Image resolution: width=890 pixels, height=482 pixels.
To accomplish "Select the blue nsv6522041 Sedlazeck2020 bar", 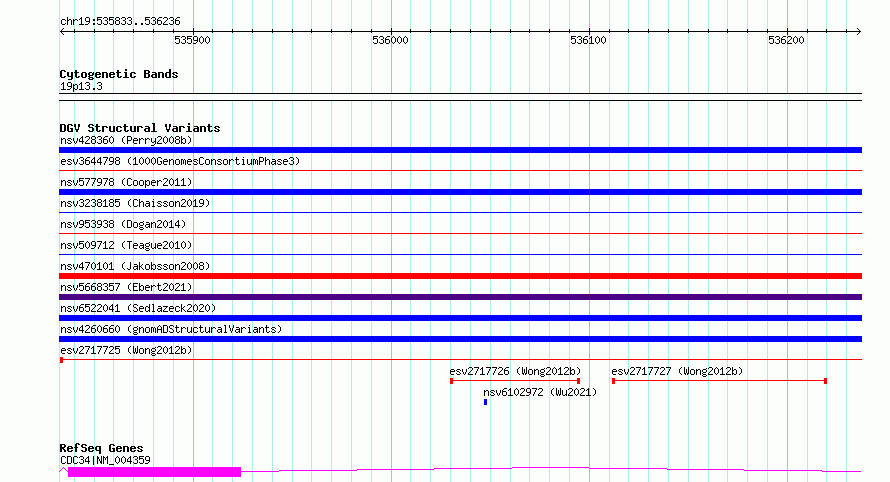I will (x=460, y=318).
